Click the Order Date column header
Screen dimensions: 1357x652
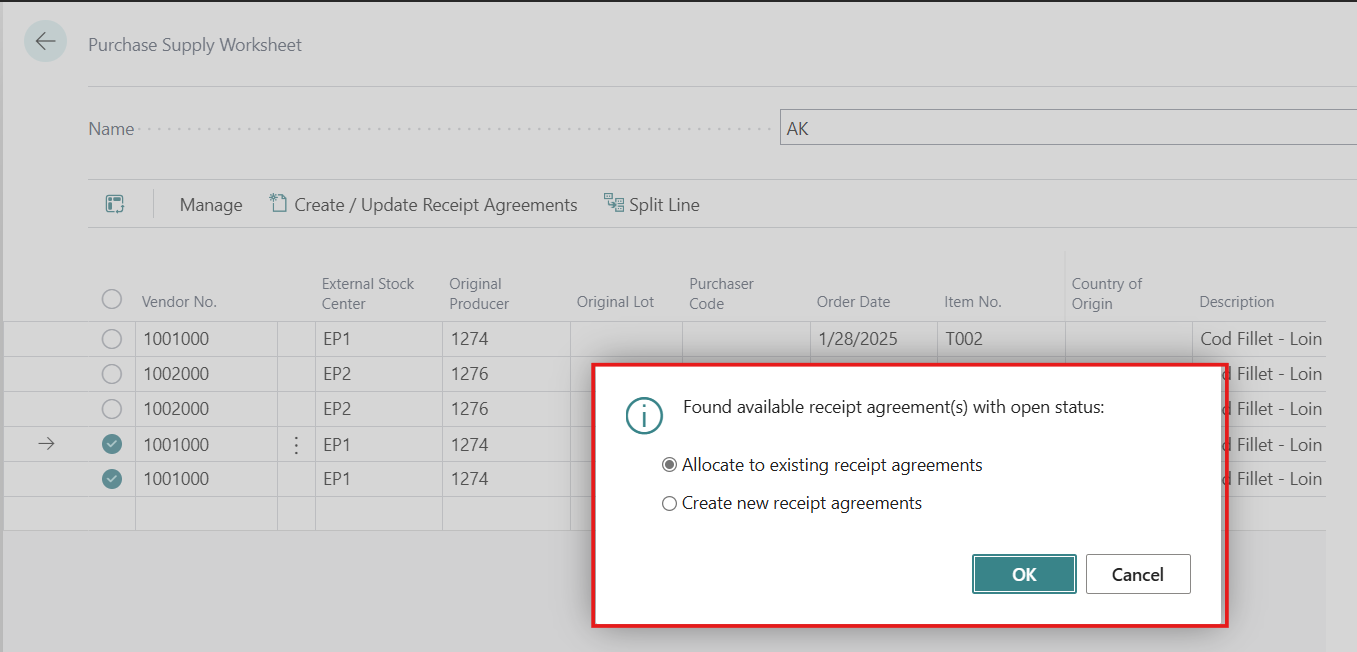click(853, 302)
